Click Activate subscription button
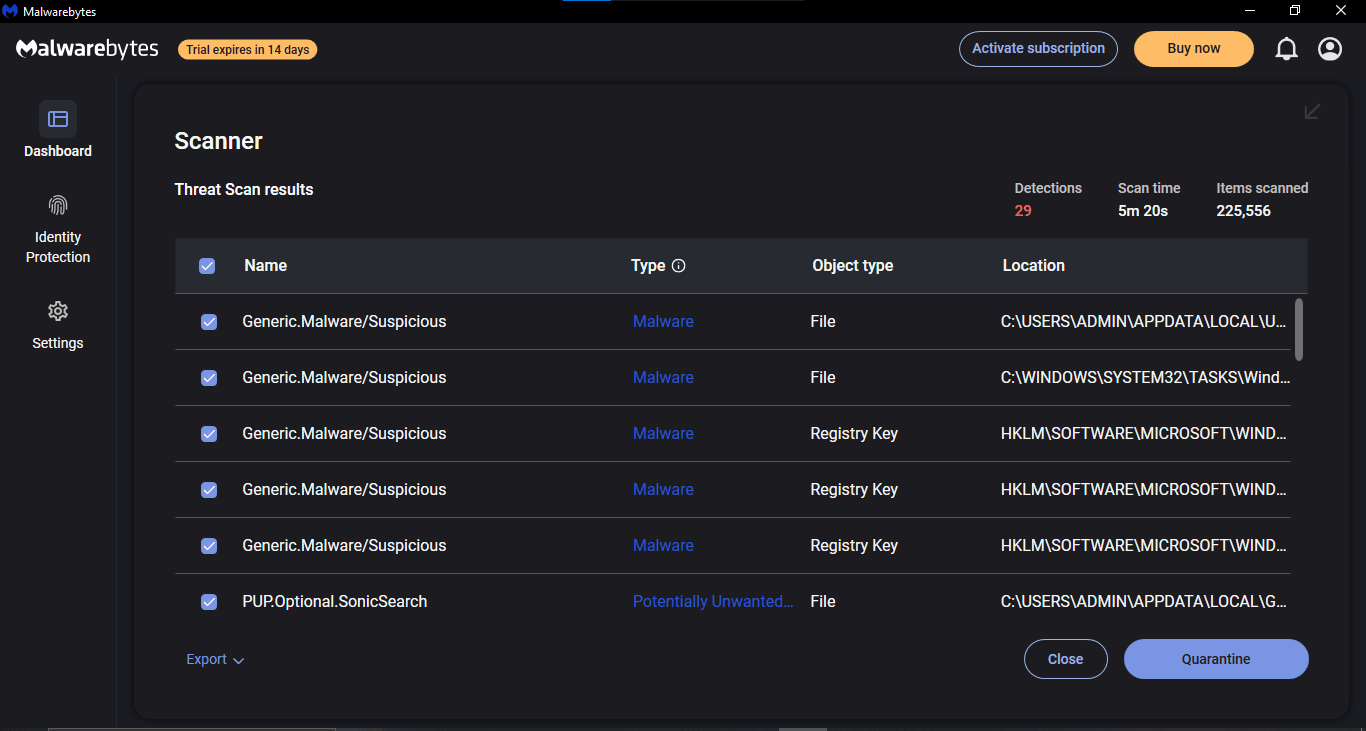 tap(1038, 48)
